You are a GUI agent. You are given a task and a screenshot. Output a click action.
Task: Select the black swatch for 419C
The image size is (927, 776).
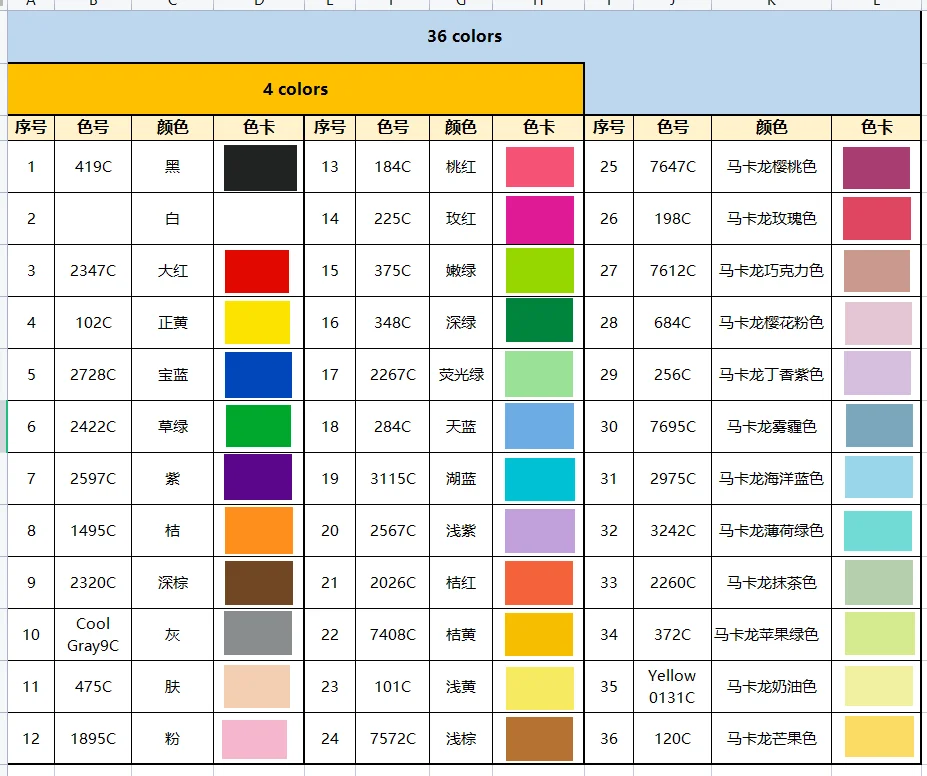tap(260, 168)
